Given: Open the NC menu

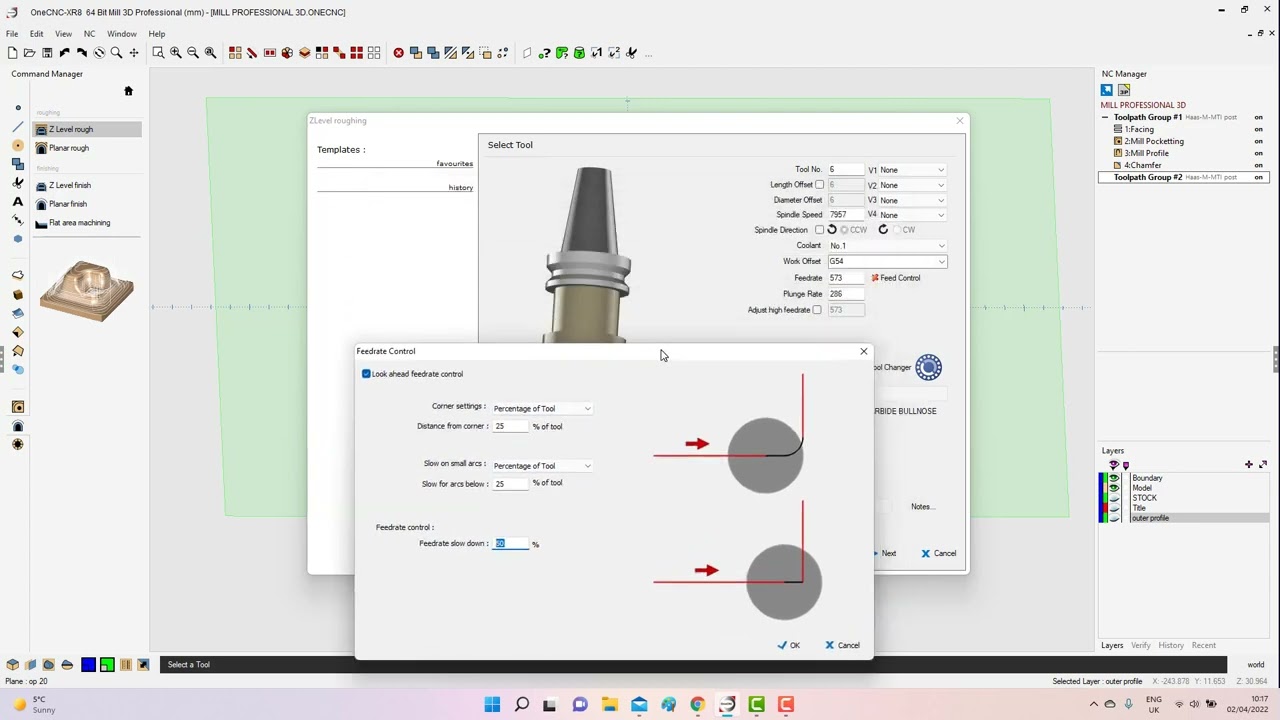Looking at the screenshot, I should click(x=89, y=34).
